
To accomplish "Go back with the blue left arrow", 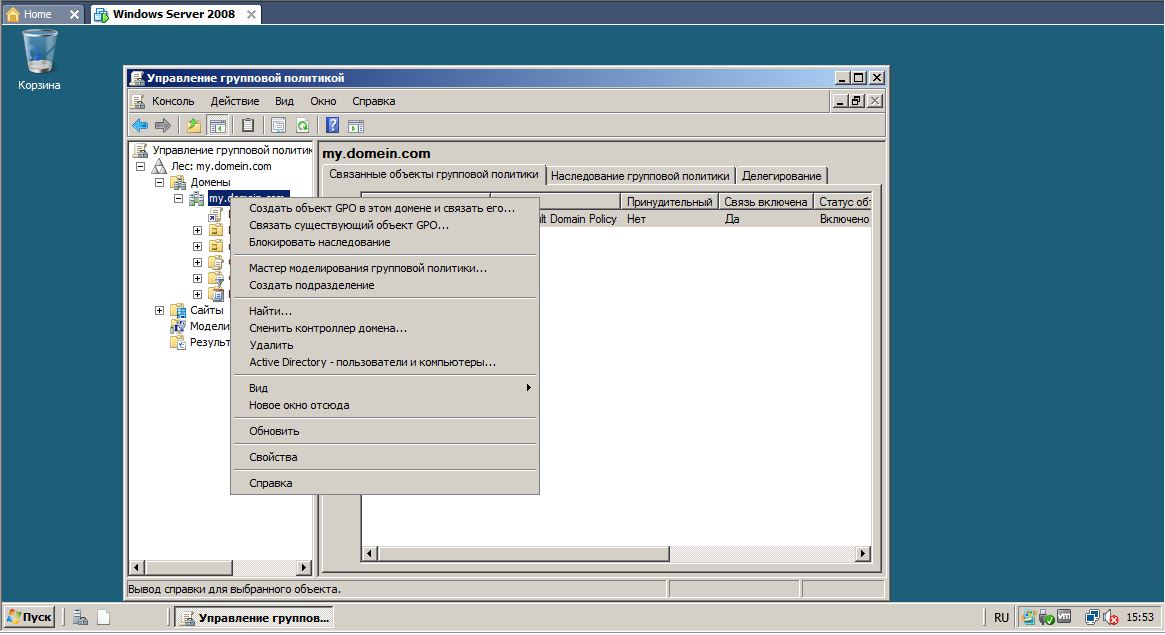I will pyautogui.click(x=140, y=126).
